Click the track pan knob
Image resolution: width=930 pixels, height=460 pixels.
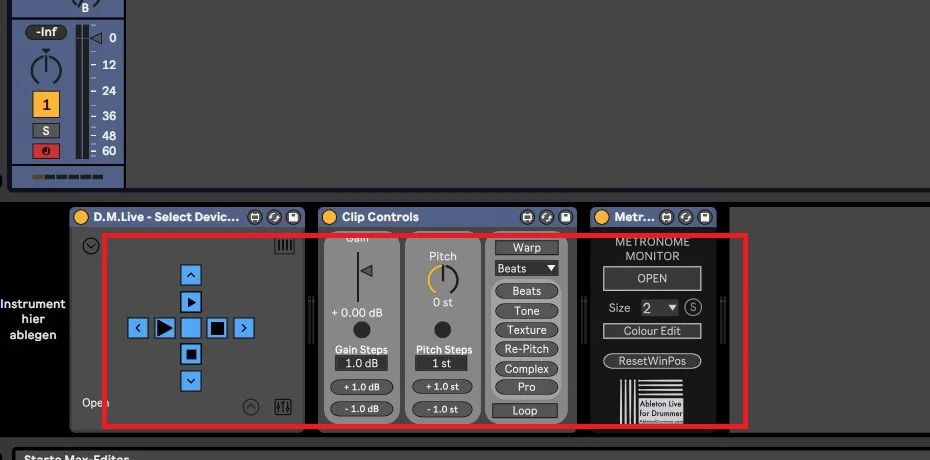pyautogui.click(x=46, y=69)
